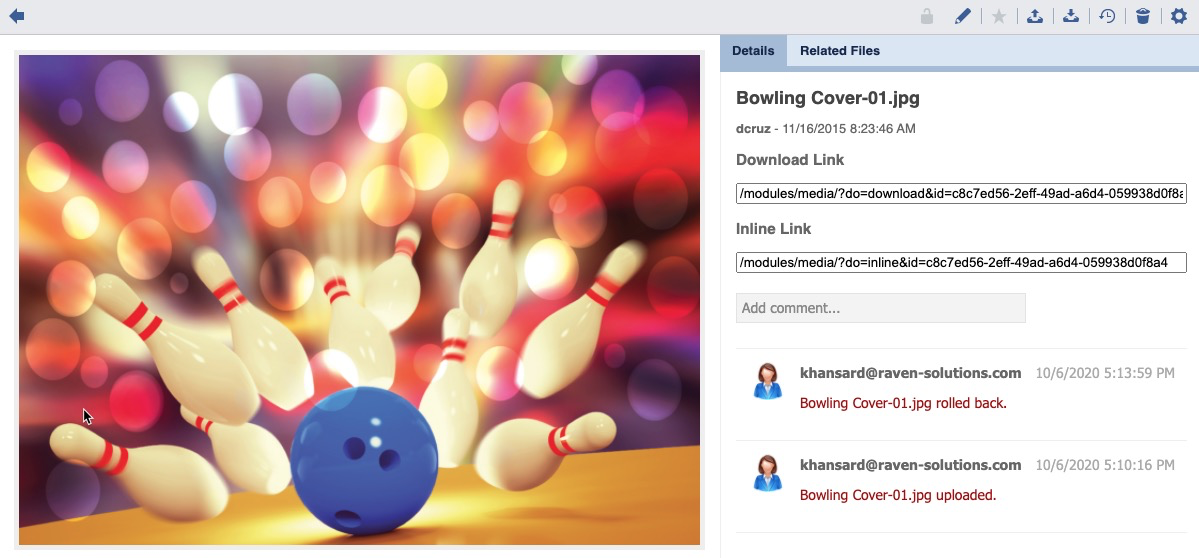Viewport: 1199px width, 558px height.
Task: Click the Download Link text field
Action: pyautogui.click(x=960, y=193)
